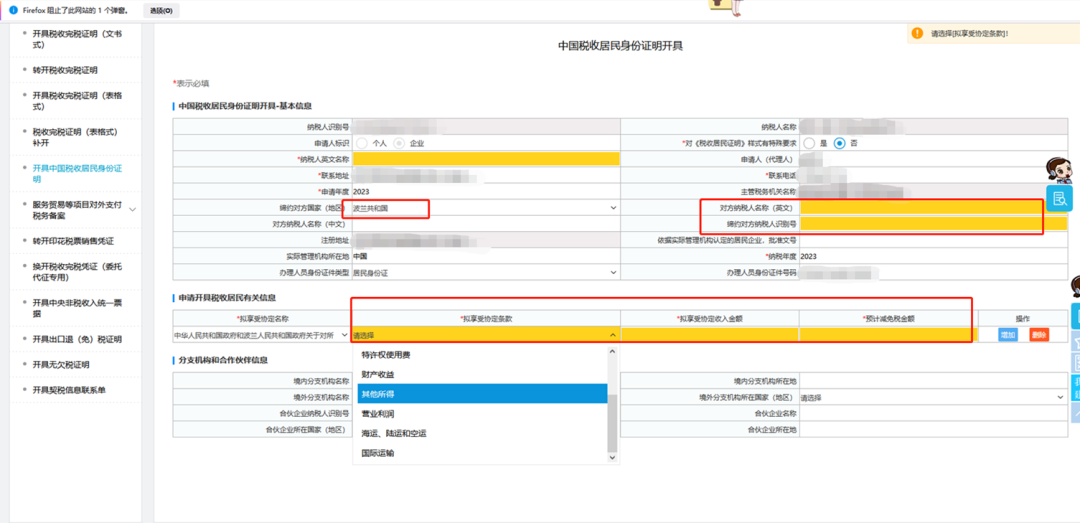This screenshot has height=523, width=1080.
Task: Click the 对方纳税人名称(英文) input field
Action: (933, 207)
